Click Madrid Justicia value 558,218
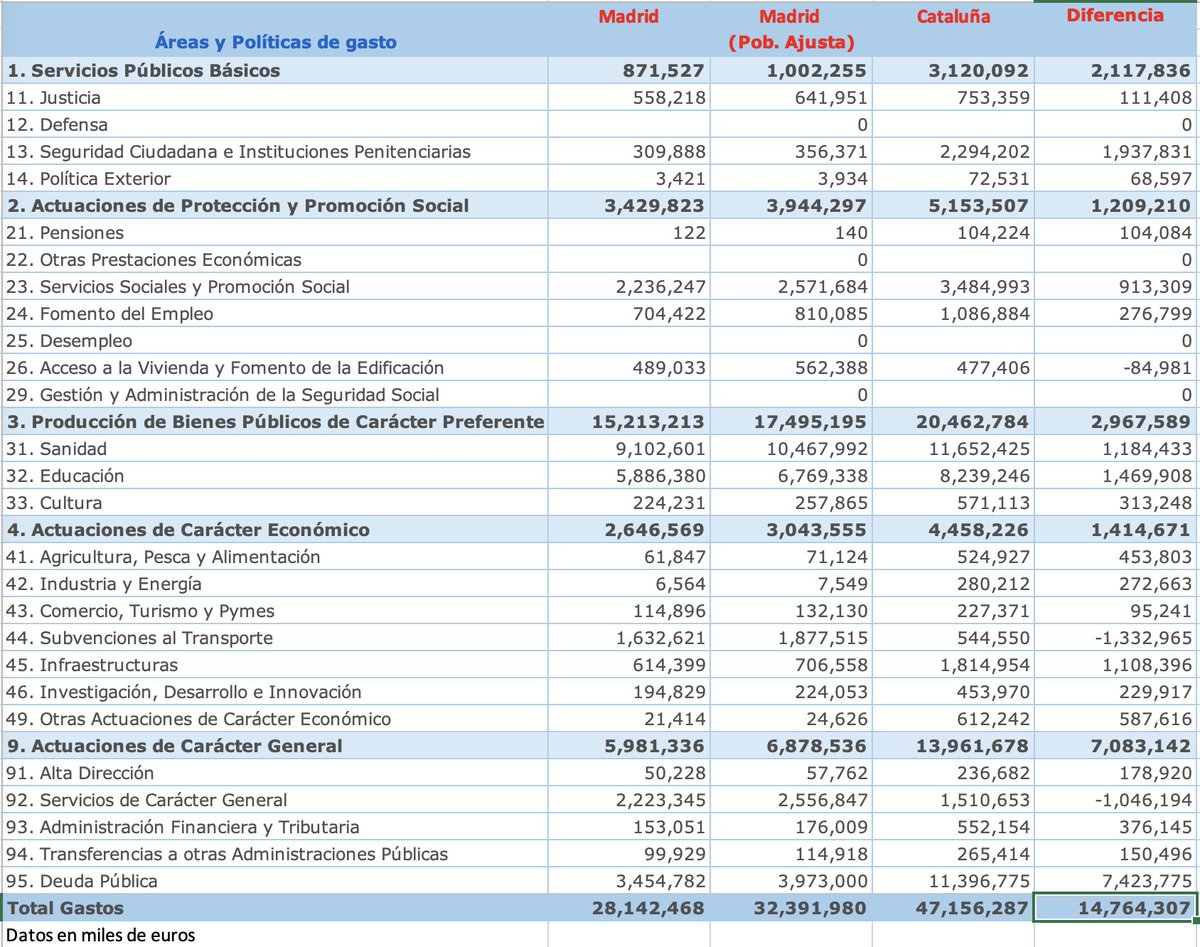This screenshot has height=947, width=1200. coord(670,97)
